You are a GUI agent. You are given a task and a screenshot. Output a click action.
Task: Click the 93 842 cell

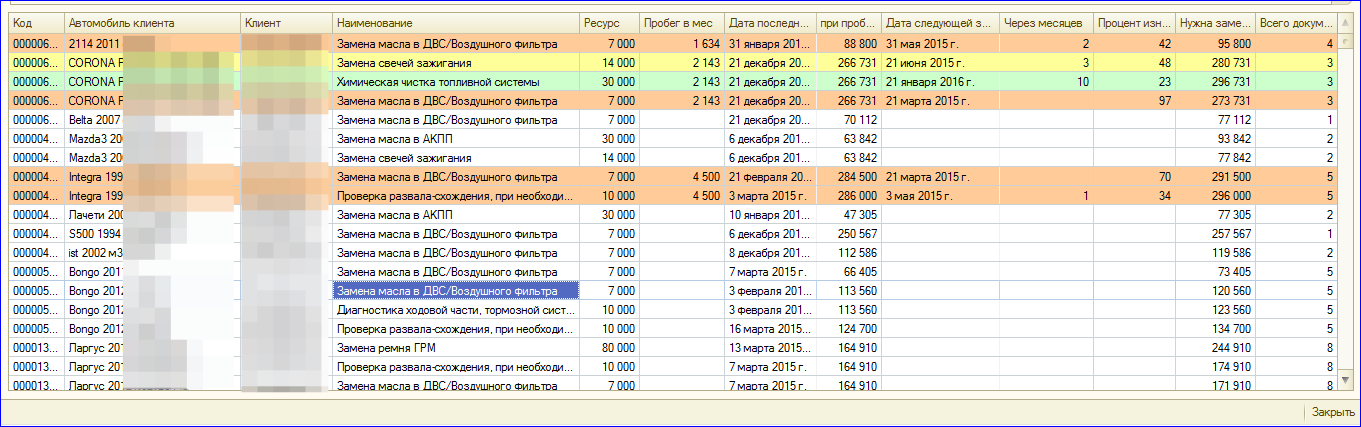(x=1215, y=139)
